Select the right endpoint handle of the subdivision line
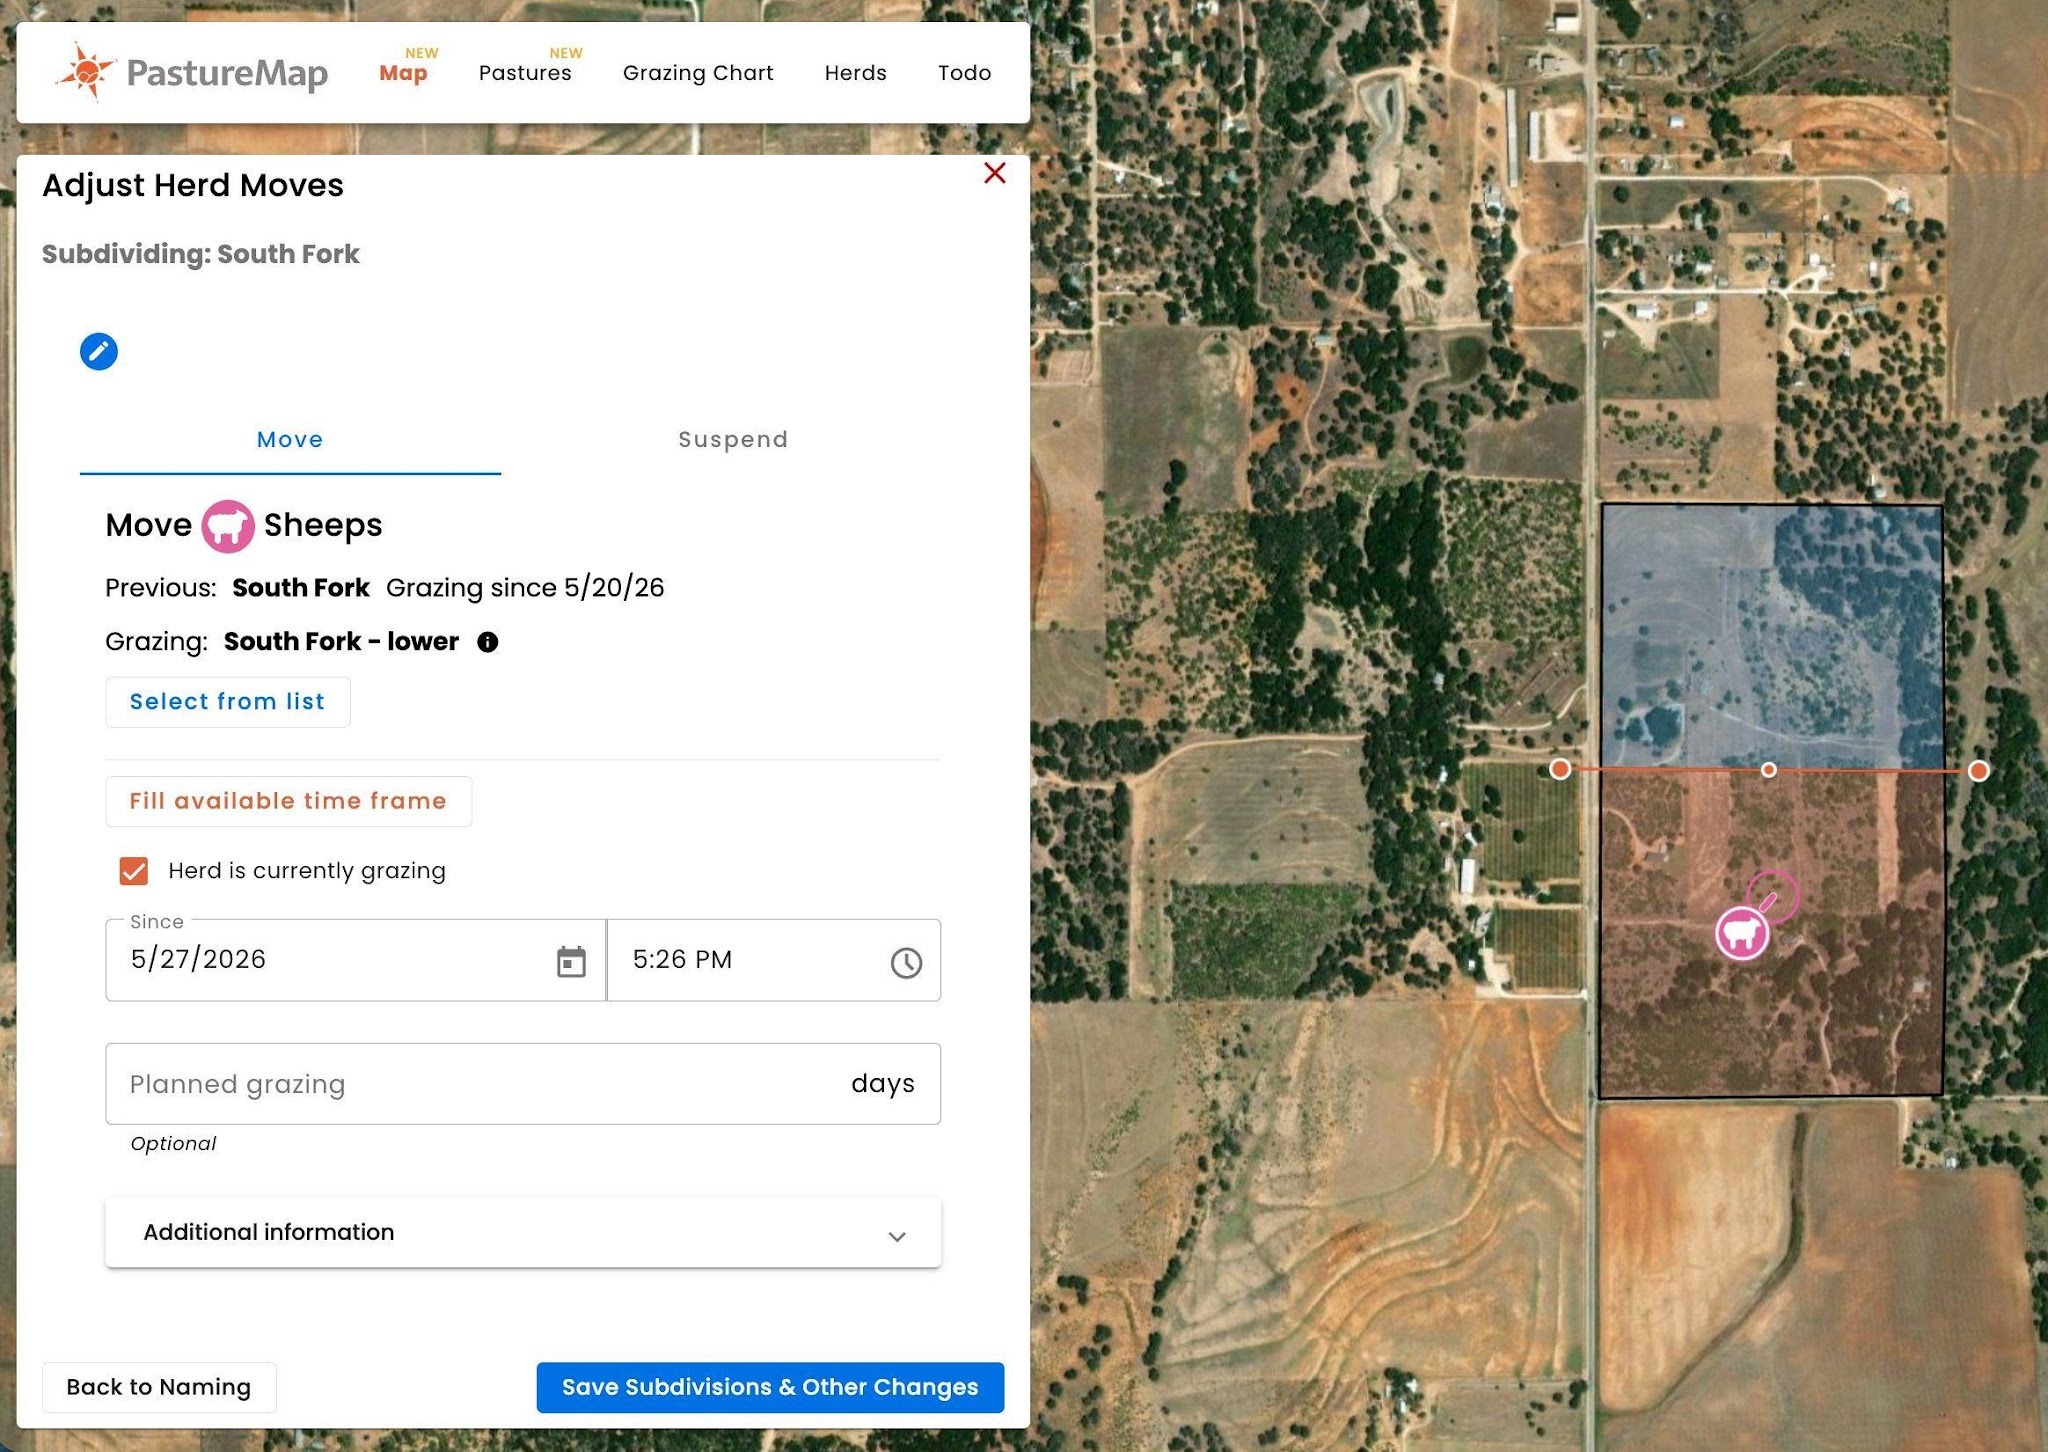Image resolution: width=2048 pixels, height=1452 pixels. pos(1978,770)
